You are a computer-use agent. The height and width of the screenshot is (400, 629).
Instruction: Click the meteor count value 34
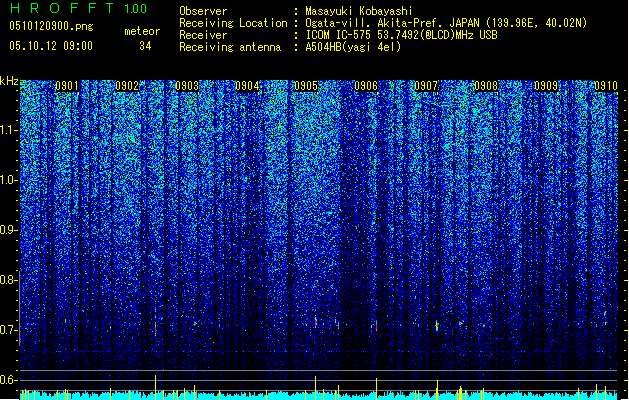(145, 46)
